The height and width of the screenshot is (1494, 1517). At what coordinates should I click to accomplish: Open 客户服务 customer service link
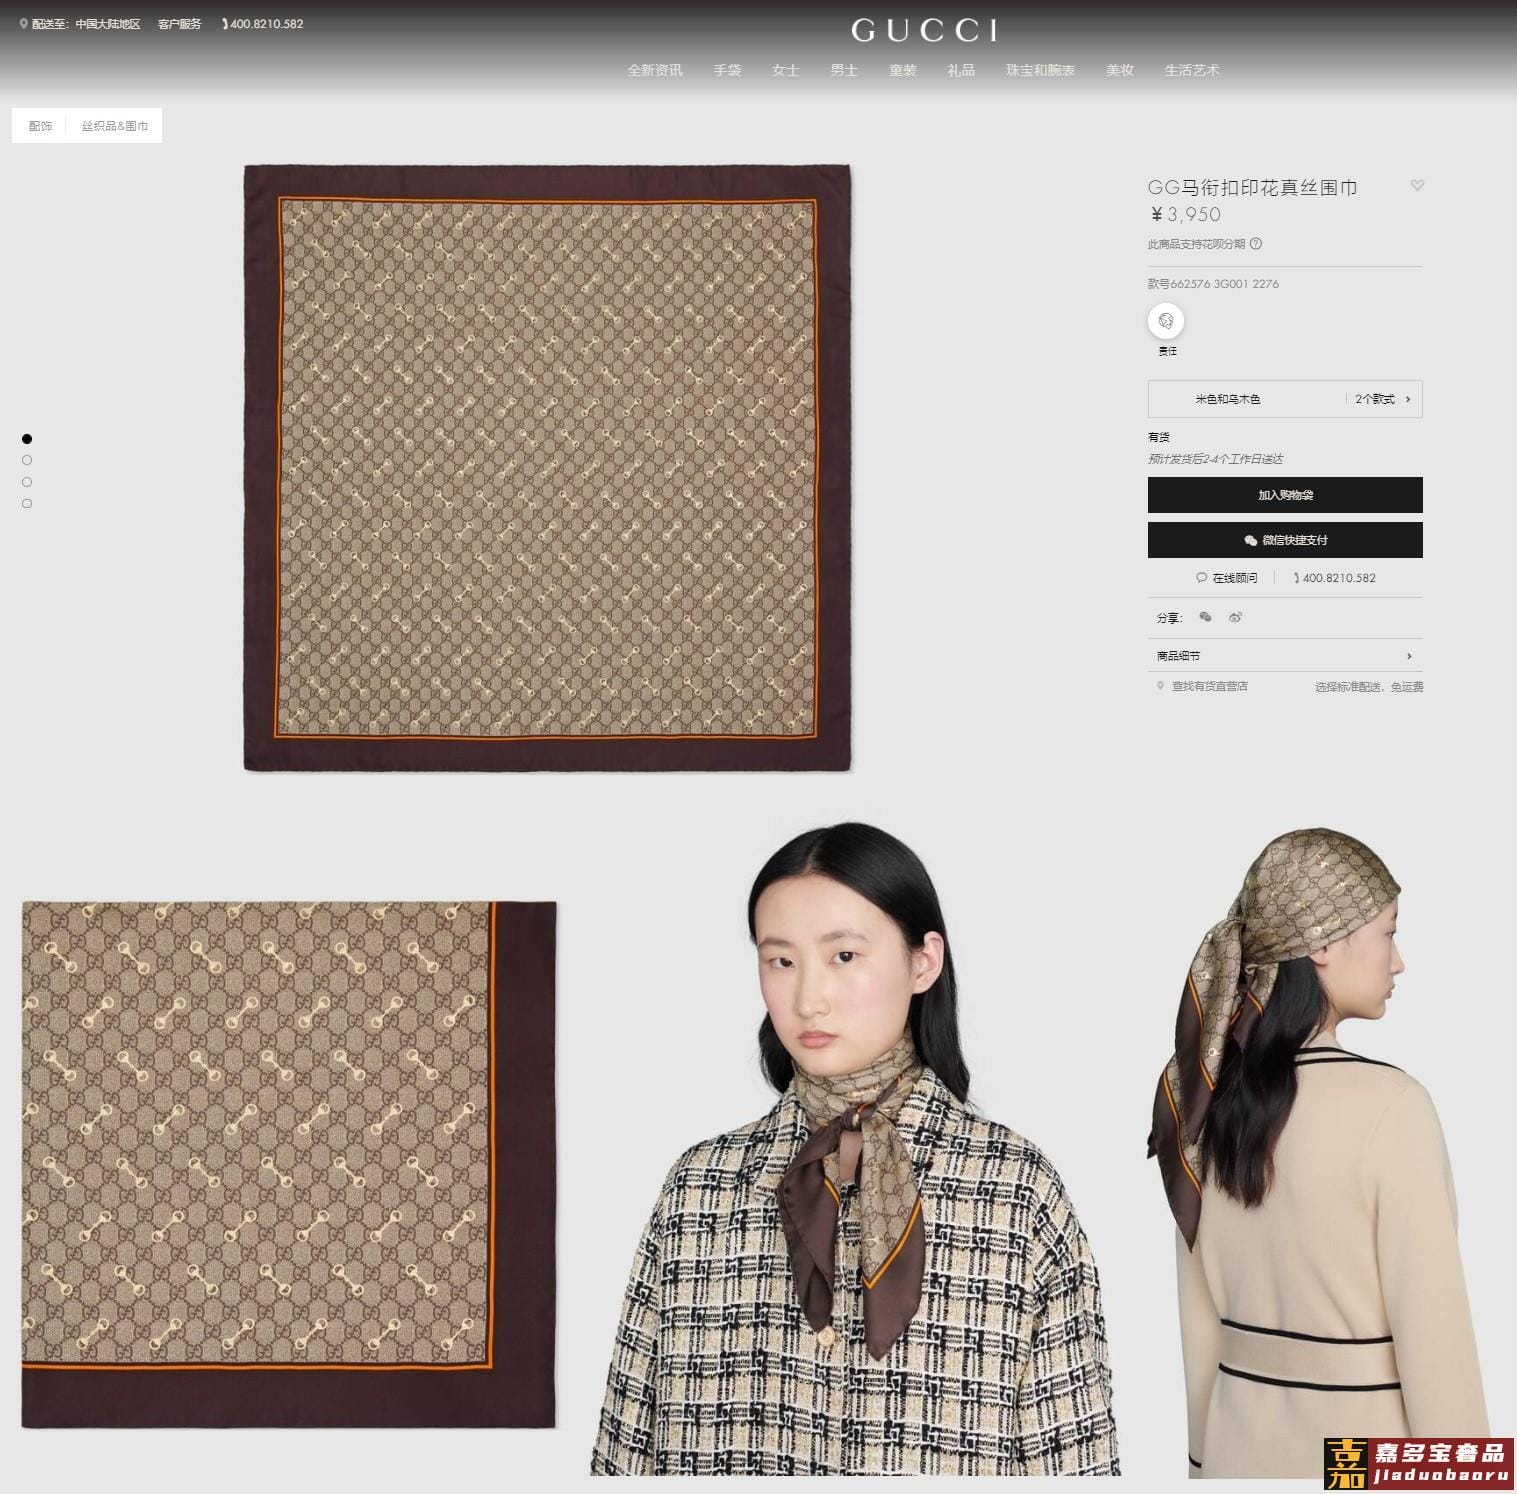tap(179, 24)
